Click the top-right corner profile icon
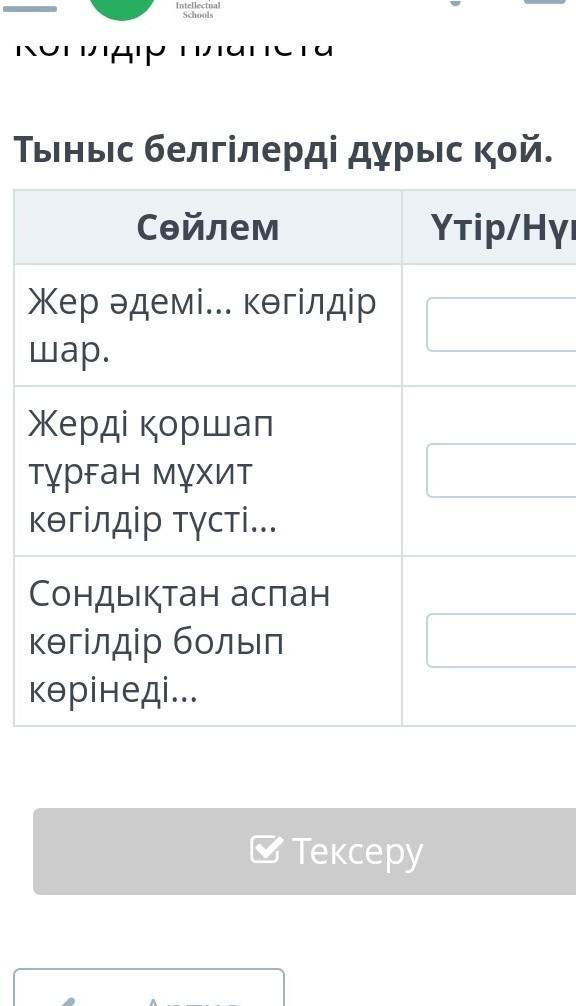The width and height of the screenshot is (576, 1006). 545,2
